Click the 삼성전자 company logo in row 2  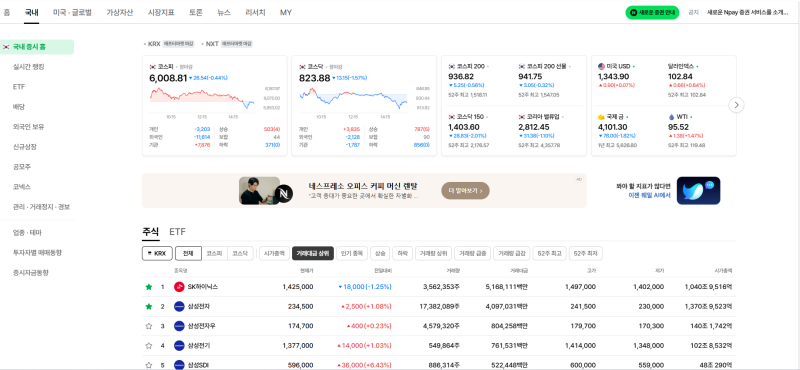click(179, 306)
